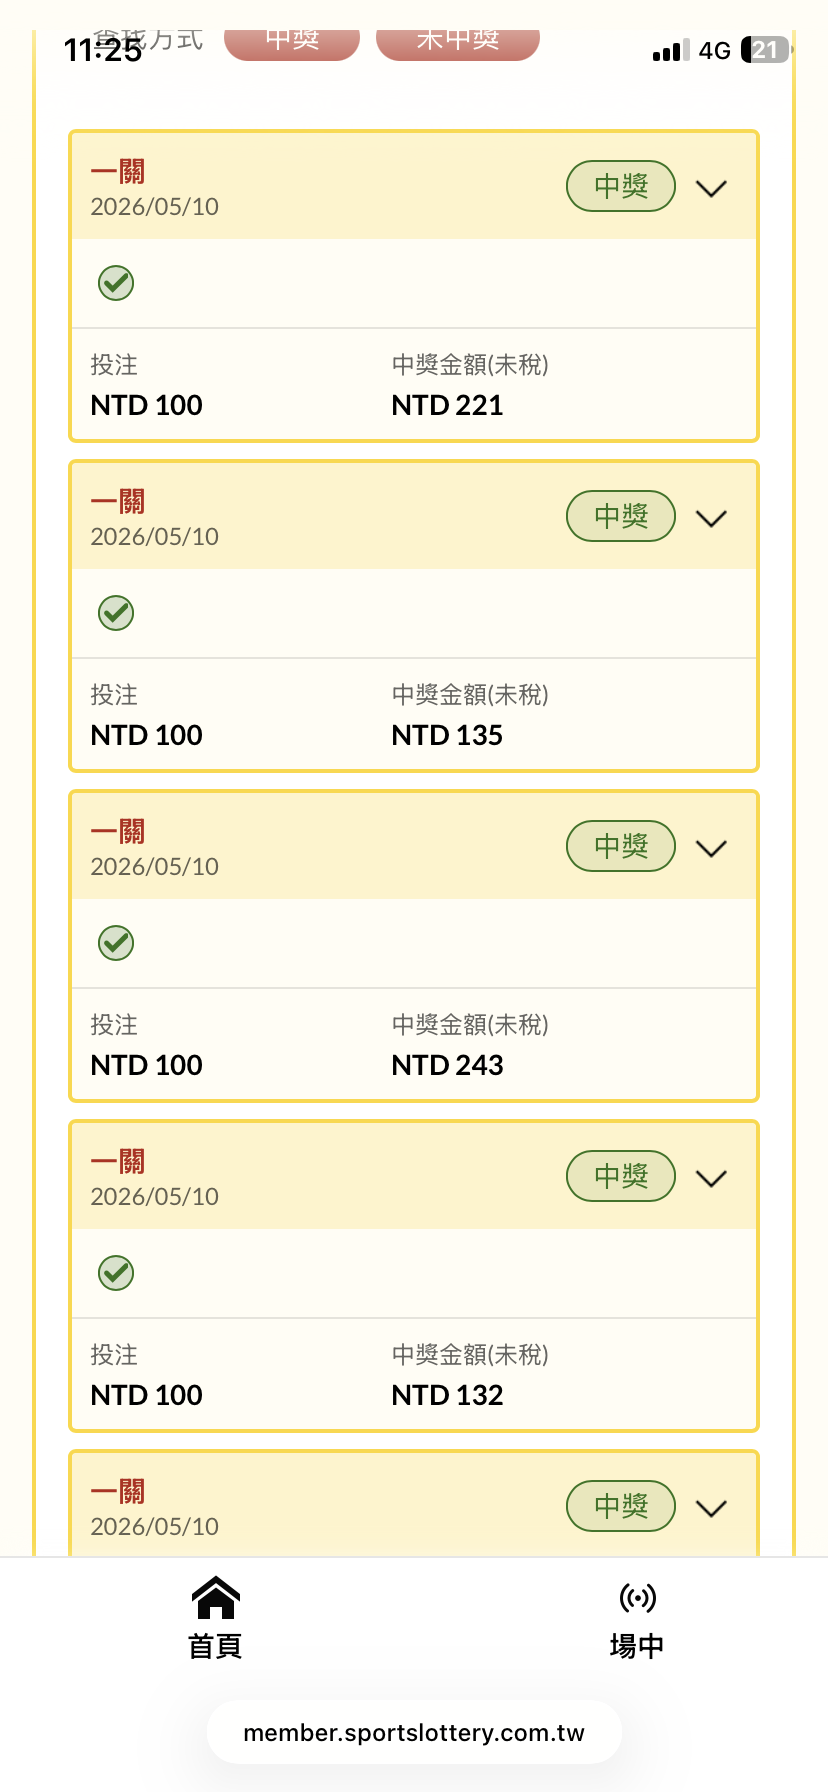Image resolution: width=828 pixels, height=1792 pixels.
Task: Switch to the 首頁 tab label
Action: click(x=216, y=1646)
